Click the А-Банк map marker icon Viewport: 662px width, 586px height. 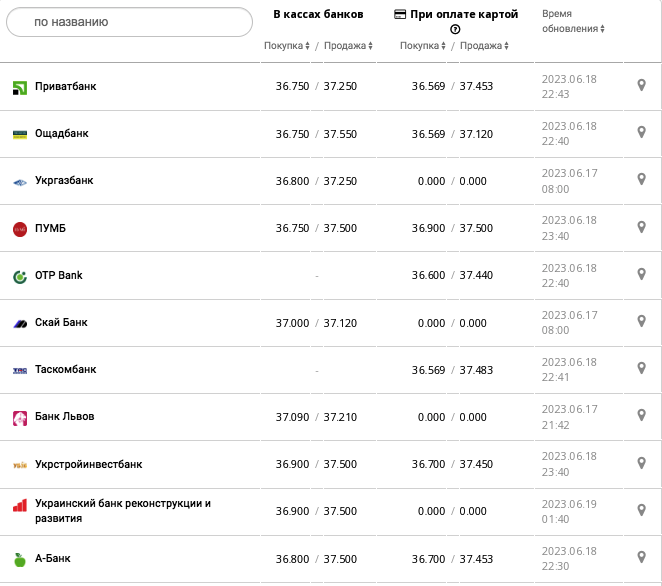click(x=642, y=558)
